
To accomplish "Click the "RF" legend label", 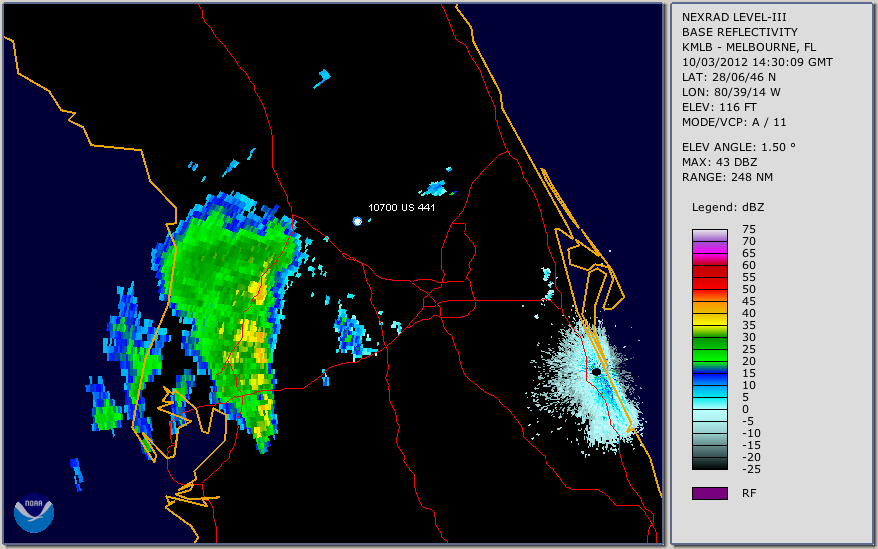I will point(749,493).
